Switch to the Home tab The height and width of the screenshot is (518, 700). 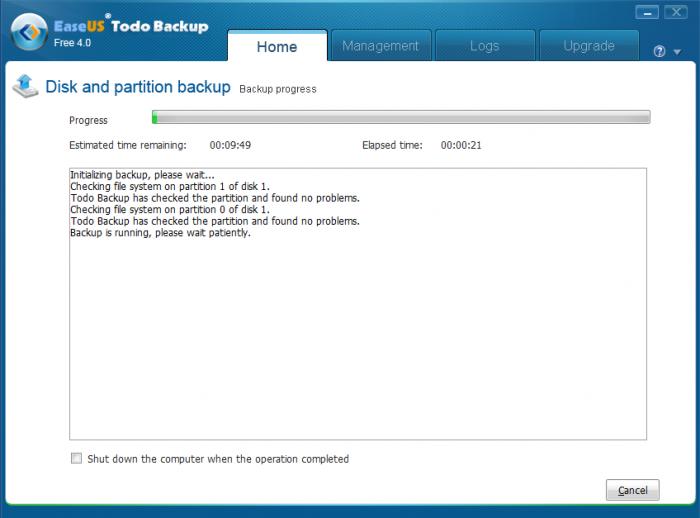[x=277, y=46]
